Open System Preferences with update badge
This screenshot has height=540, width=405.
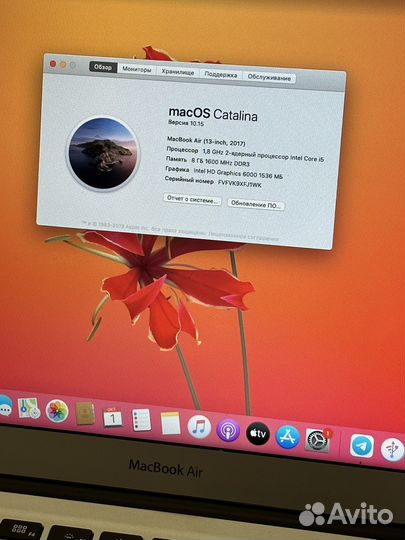(x=318, y=440)
